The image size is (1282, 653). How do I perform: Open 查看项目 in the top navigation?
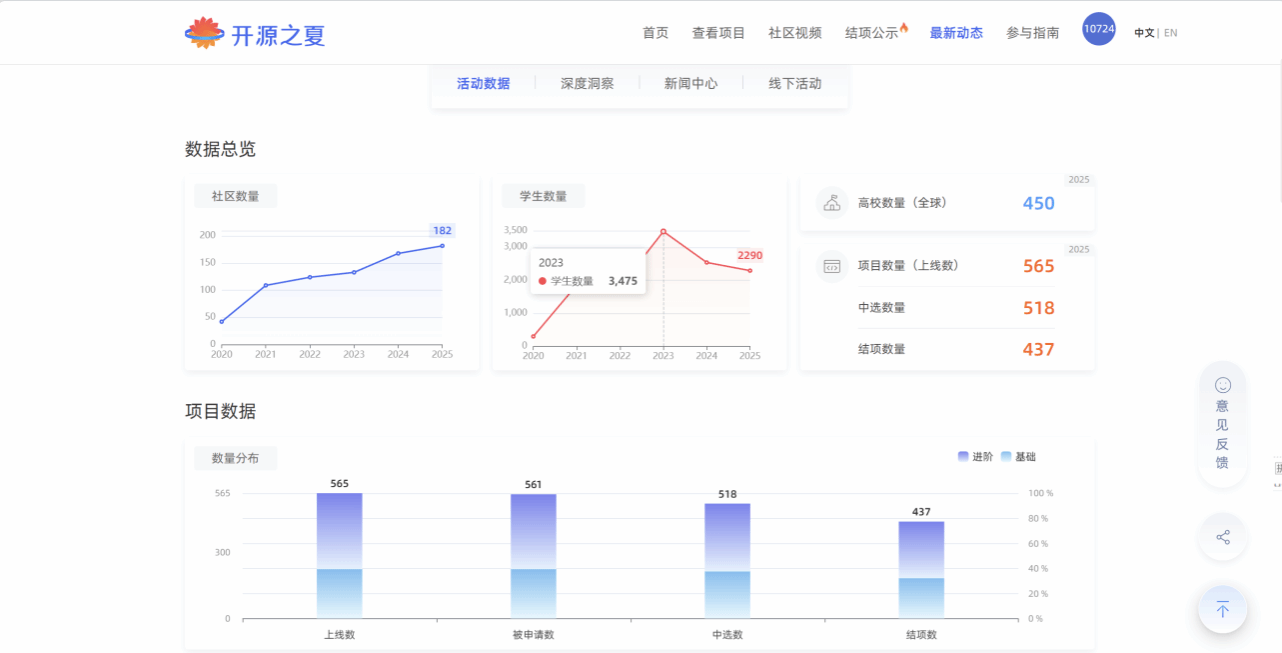(718, 33)
